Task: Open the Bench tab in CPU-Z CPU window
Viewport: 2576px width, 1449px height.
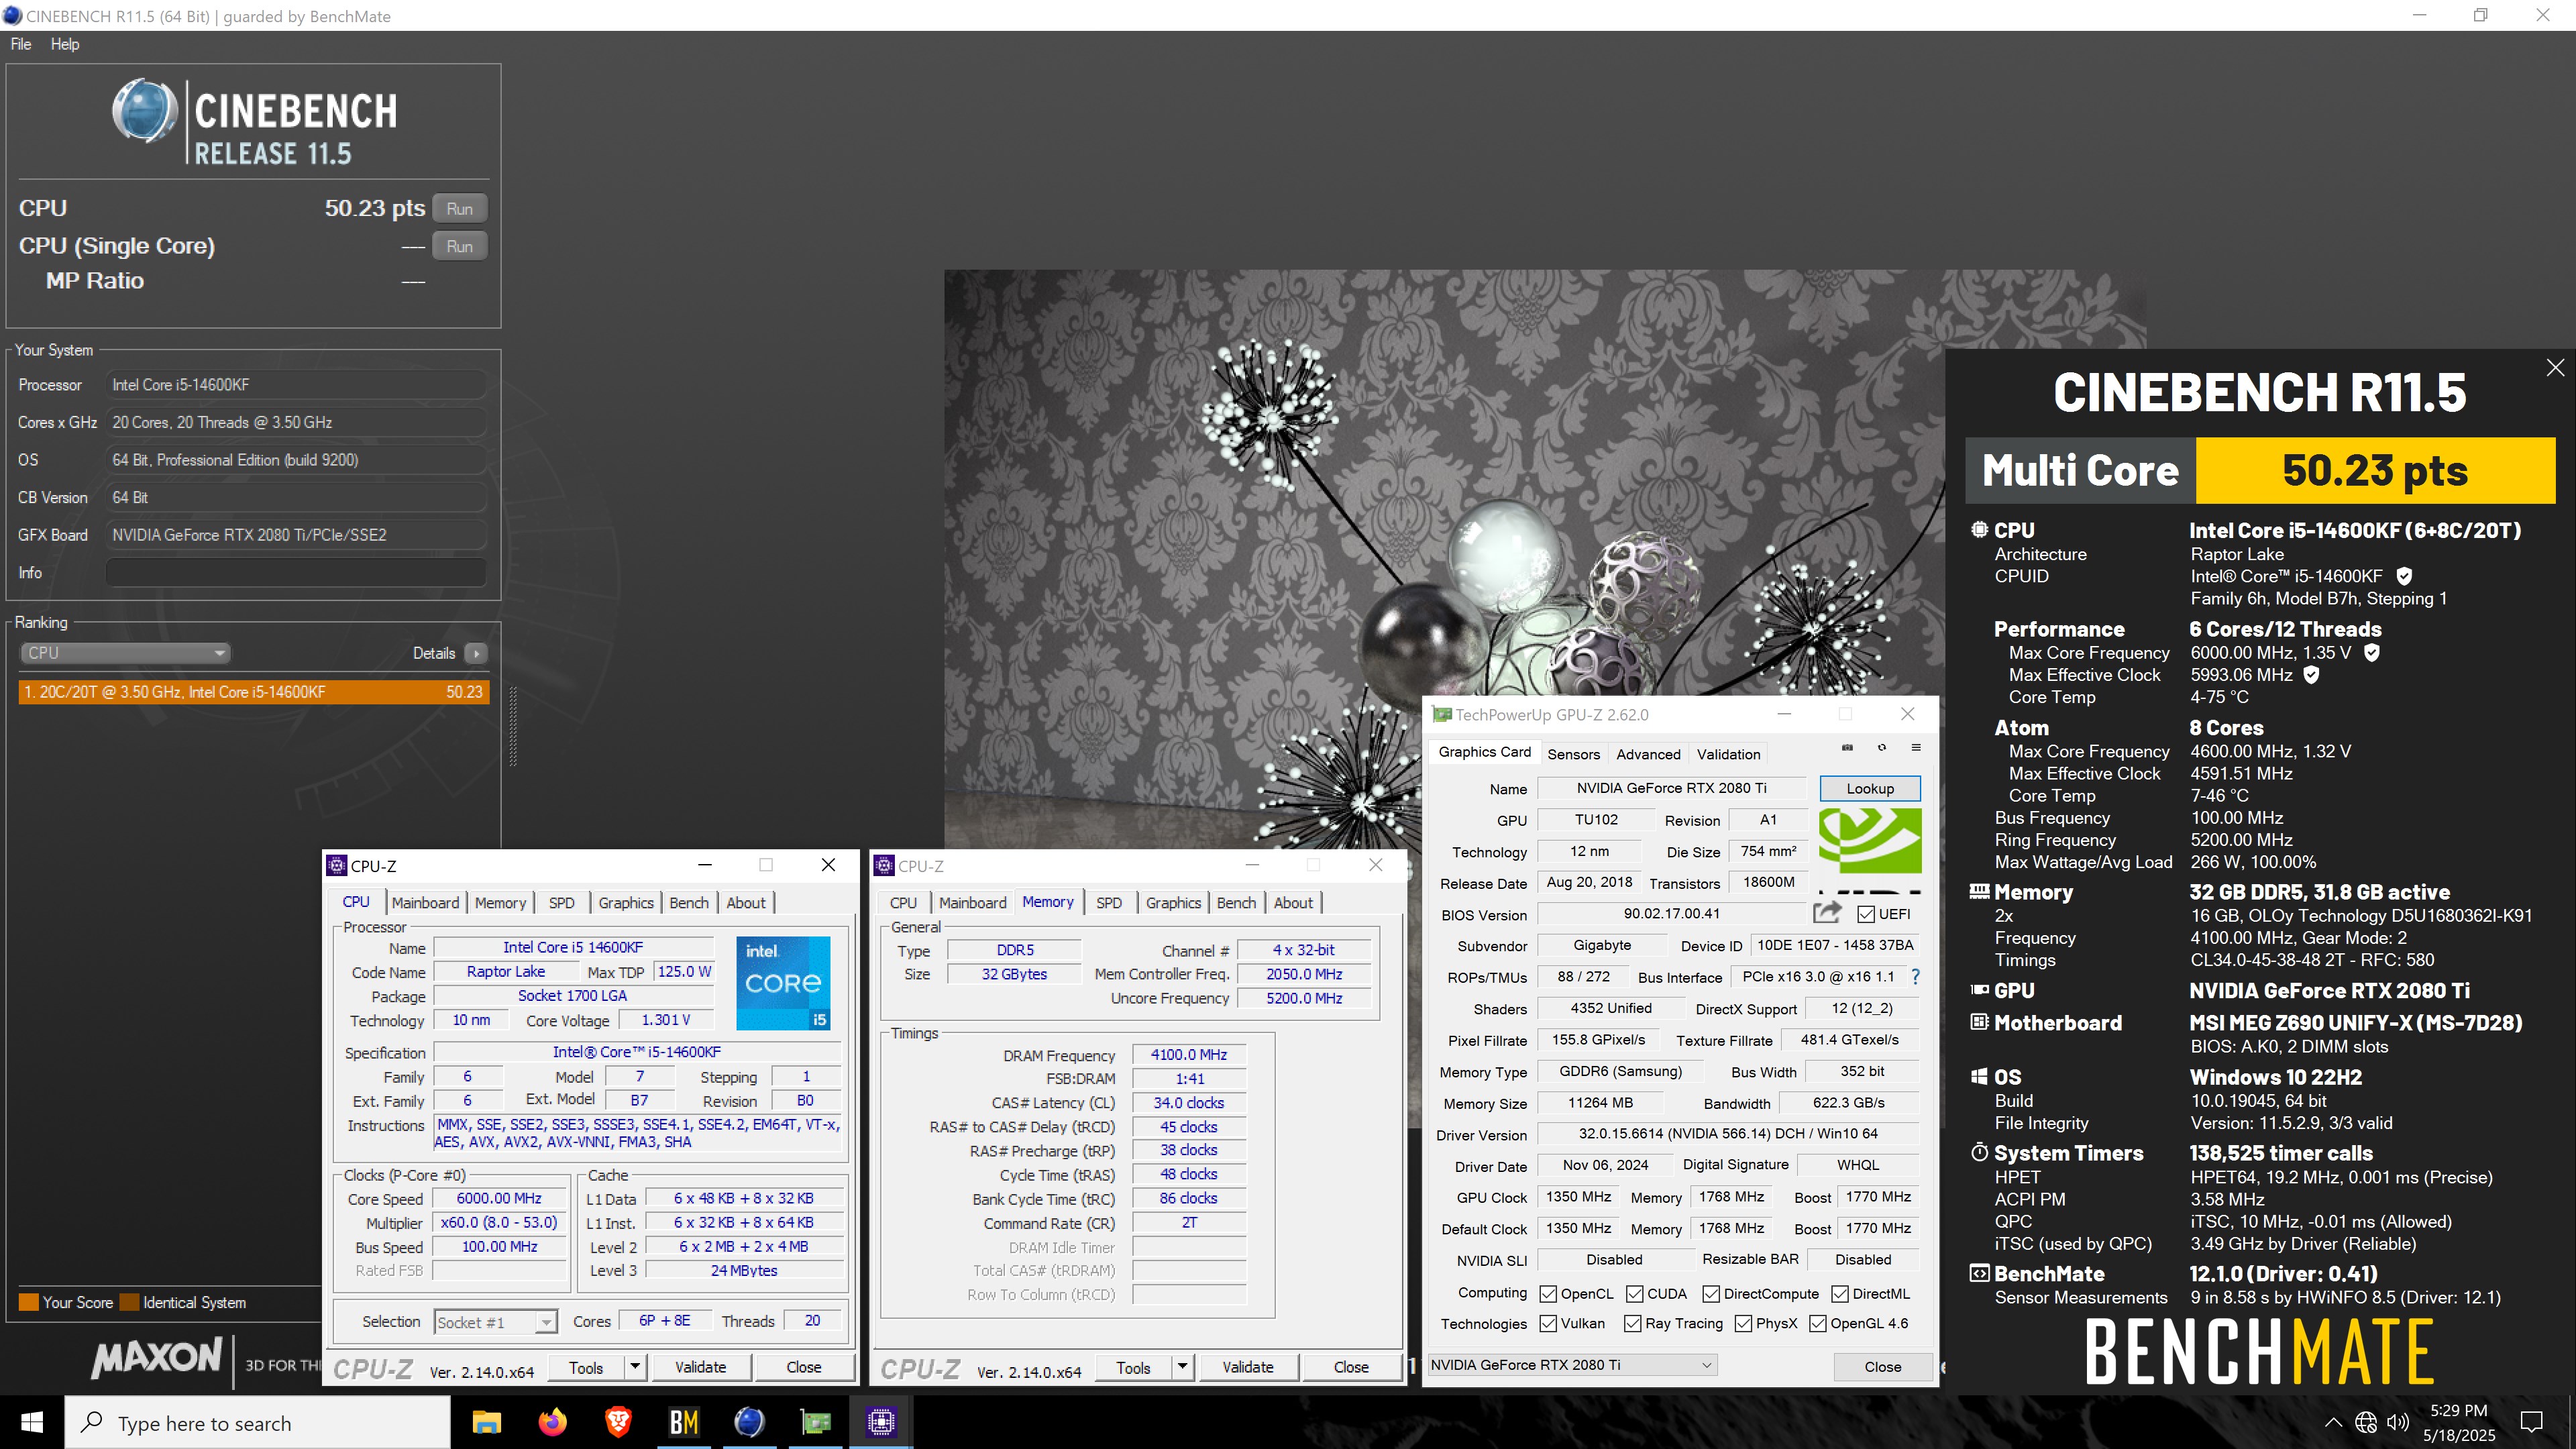Action: pyautogui.click(x=689, y=902)
